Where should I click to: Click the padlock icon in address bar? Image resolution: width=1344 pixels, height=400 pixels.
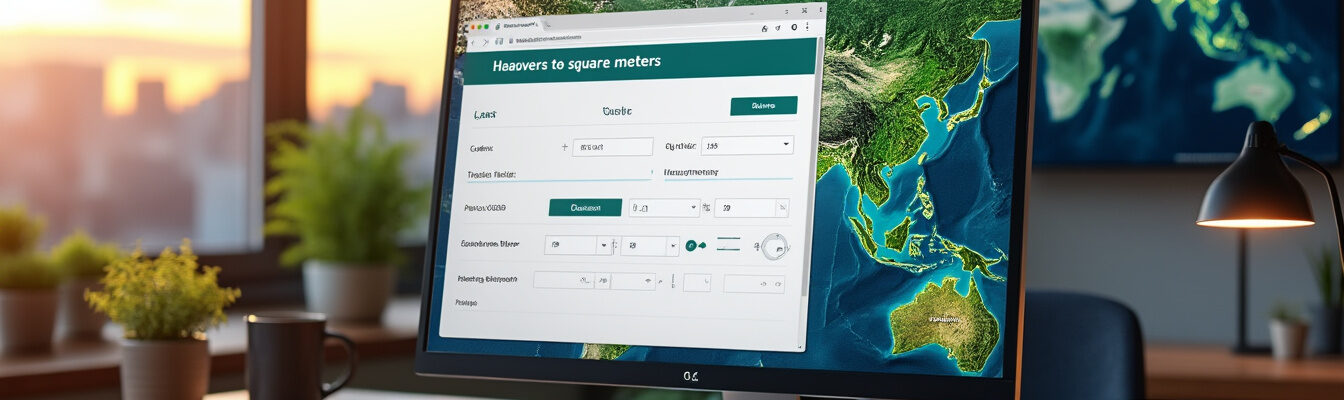click(511, 41)
